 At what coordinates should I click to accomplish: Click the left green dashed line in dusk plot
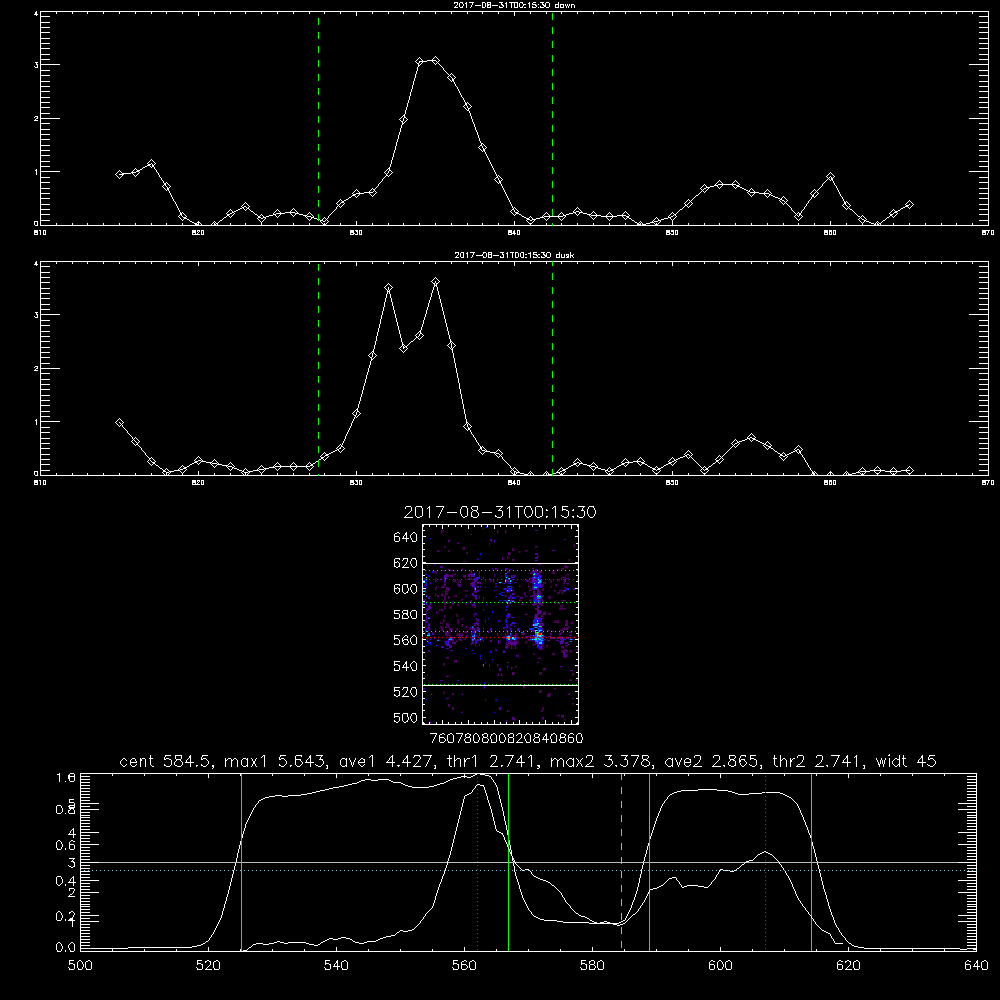pyautogui.click(x=318, y=368)
